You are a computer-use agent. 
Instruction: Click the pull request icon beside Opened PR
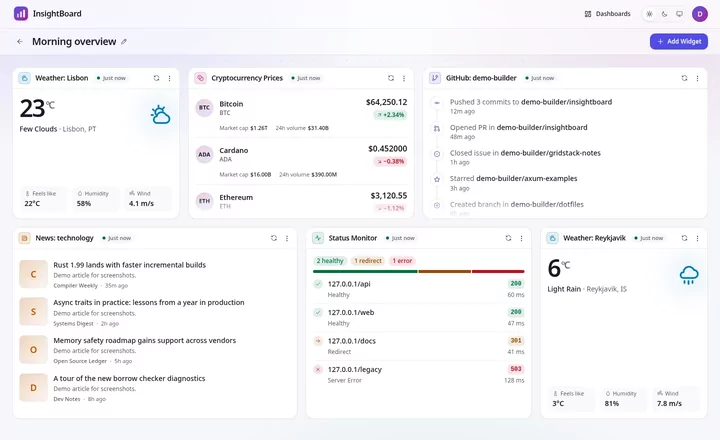(x=437, y=129)
